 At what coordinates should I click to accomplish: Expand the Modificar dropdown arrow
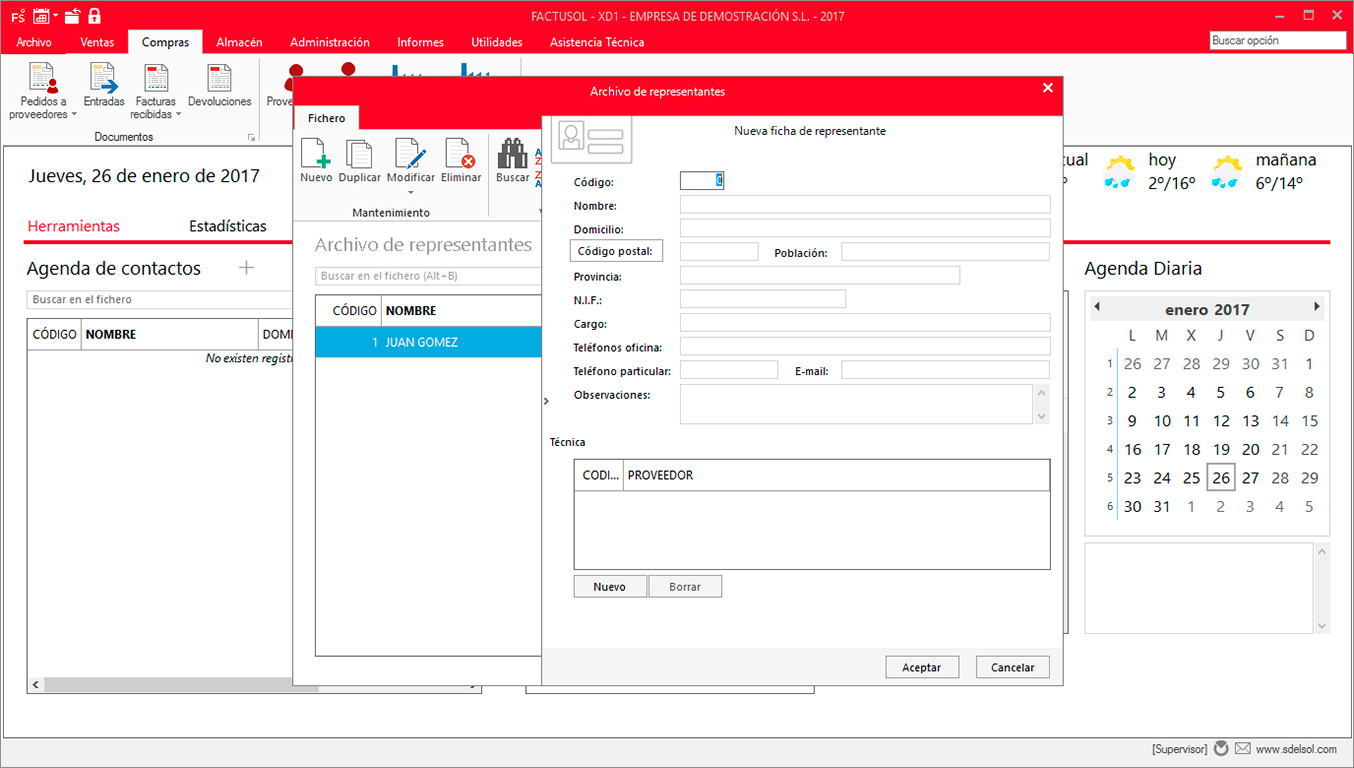411,192
